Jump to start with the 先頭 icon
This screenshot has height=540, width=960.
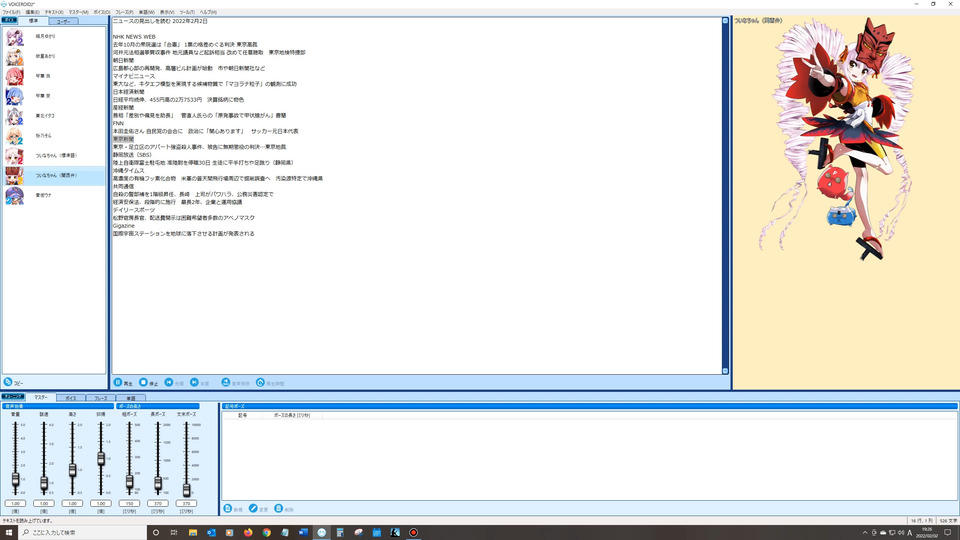pos(169,382)
